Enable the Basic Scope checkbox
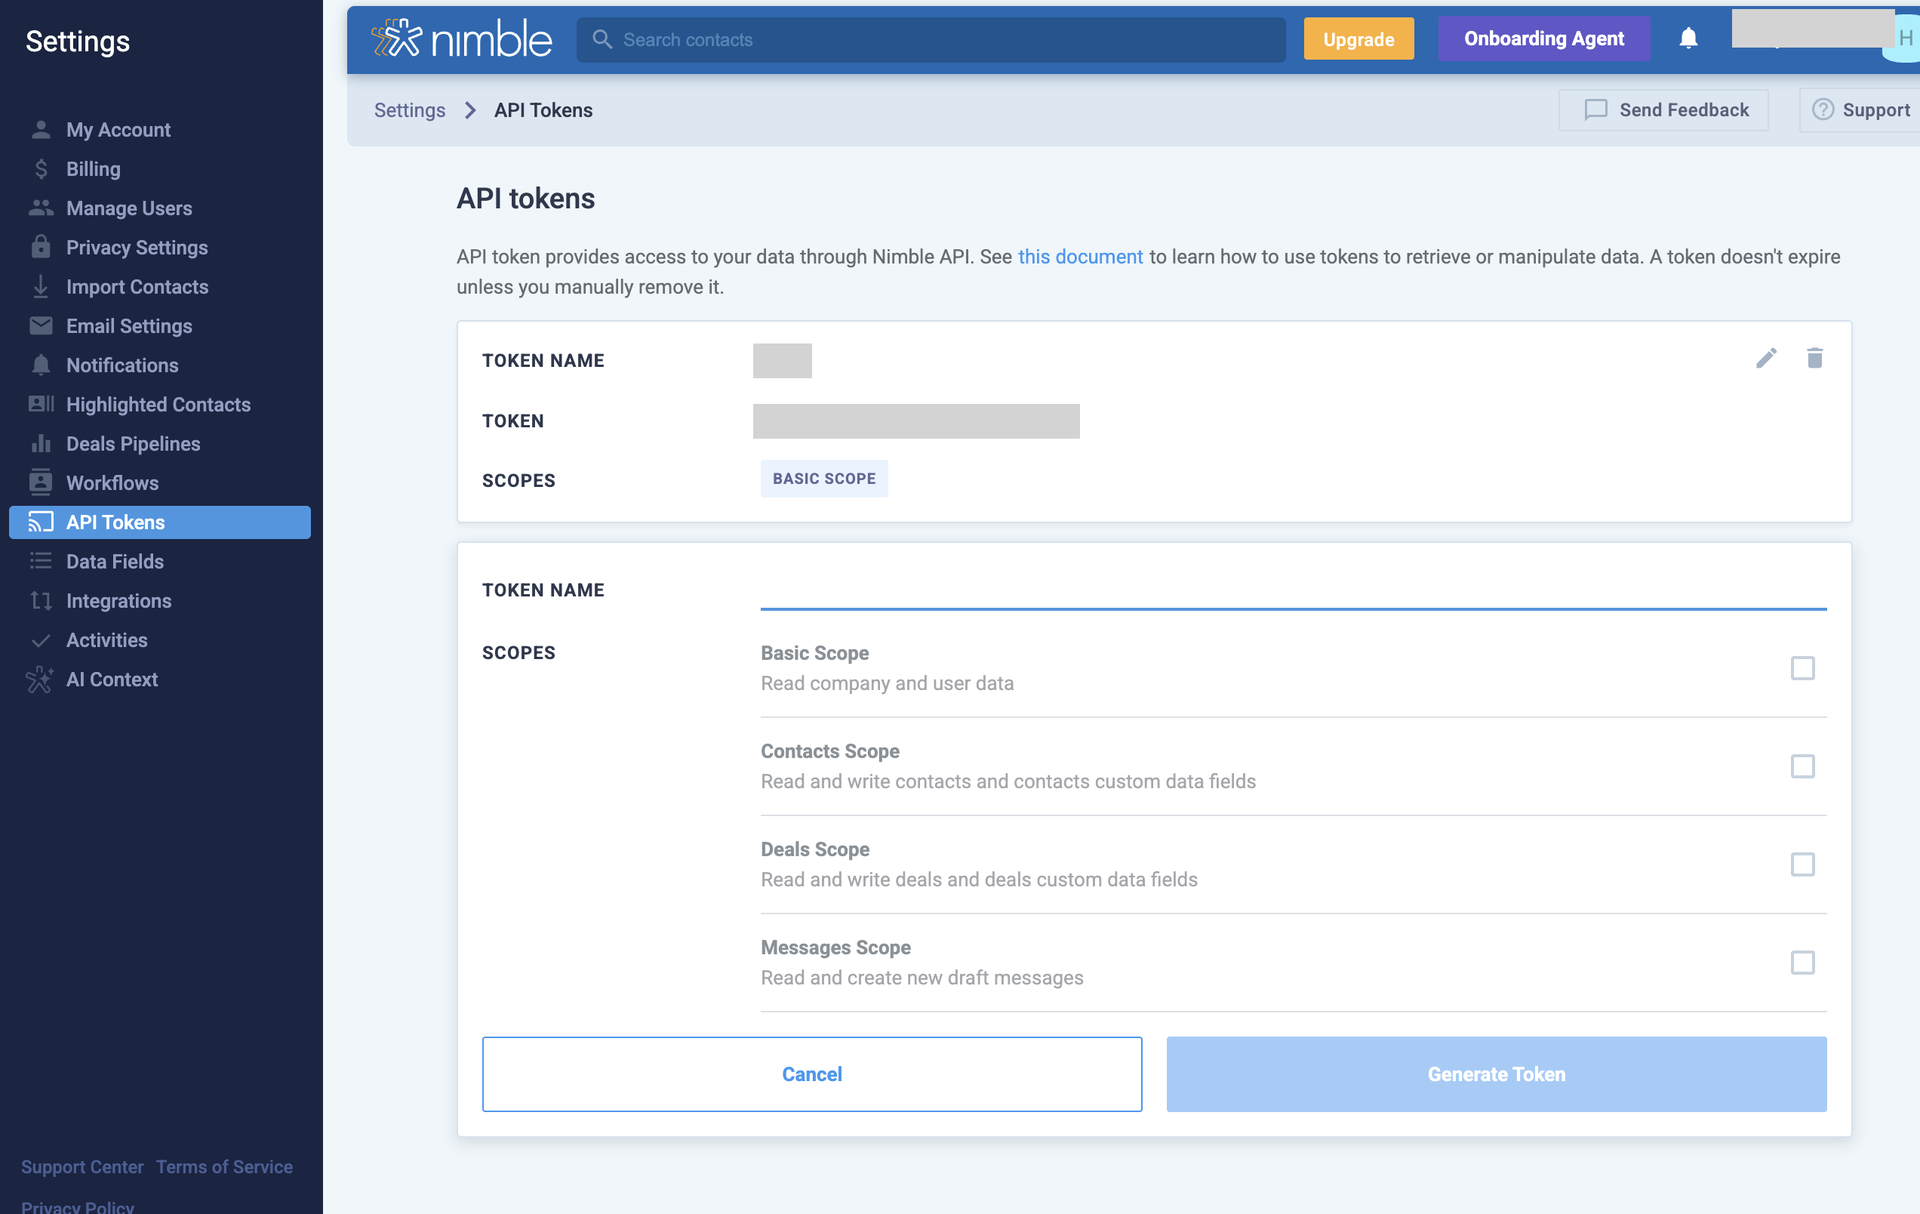The height and width of the screenshot is (1214, 1920). coord(1803,668)
